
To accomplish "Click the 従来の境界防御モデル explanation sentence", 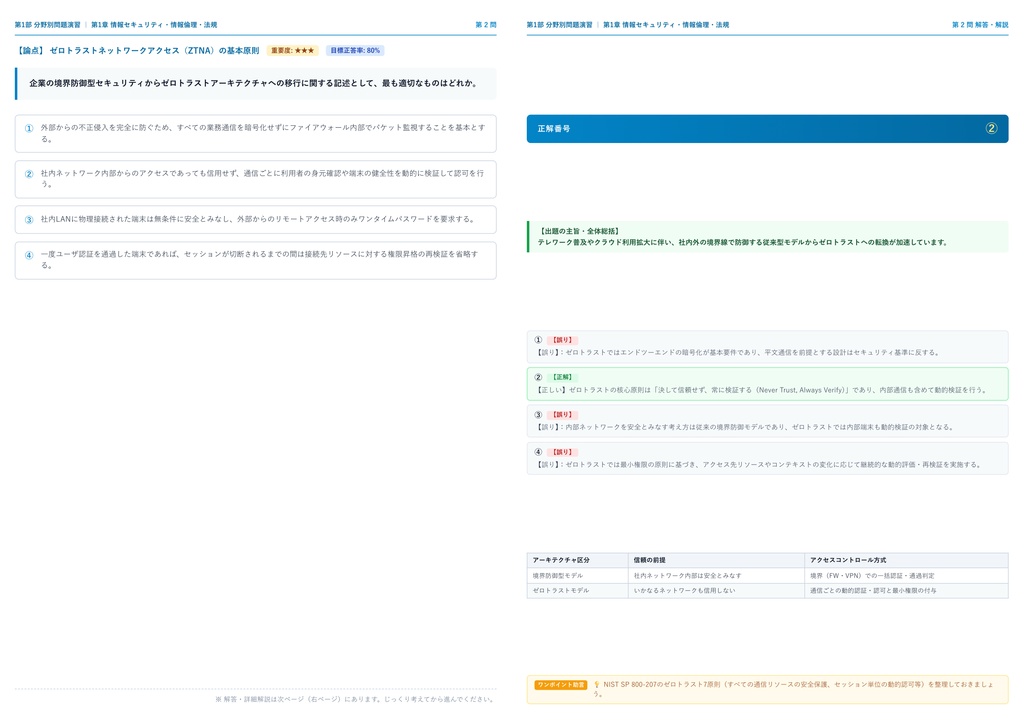I will click(745, 427).
